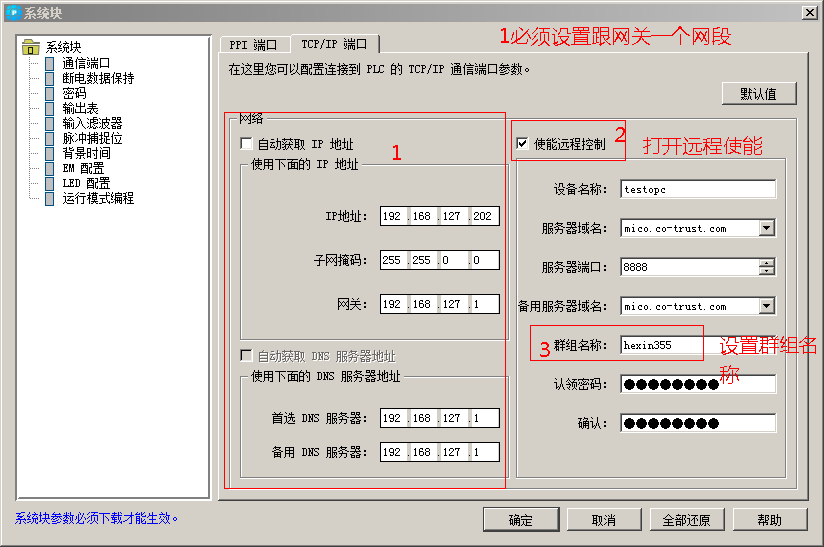Toggle 自动获取 DNS 服务器地址 checkbox
This screenshot has width=824, height=547.
pyautogui.click(x=246, y=356)
